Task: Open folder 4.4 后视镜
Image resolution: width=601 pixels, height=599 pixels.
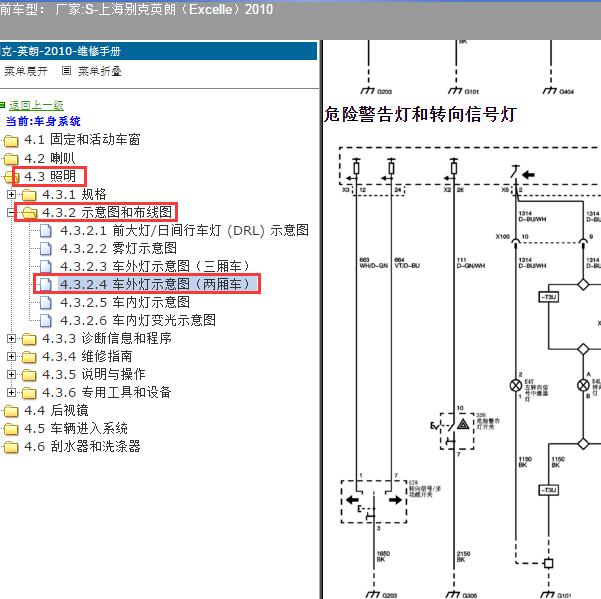Action: click(x=56, y=410)
